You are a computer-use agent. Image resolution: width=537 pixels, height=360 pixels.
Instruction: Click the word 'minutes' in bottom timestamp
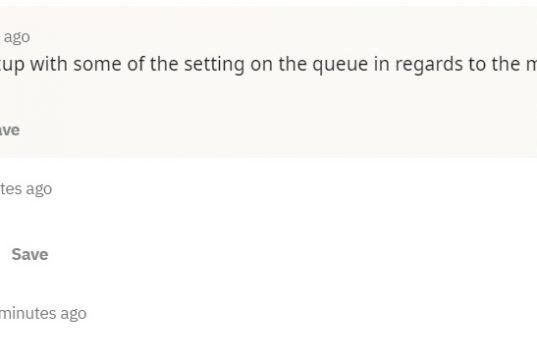click(27, 313)
